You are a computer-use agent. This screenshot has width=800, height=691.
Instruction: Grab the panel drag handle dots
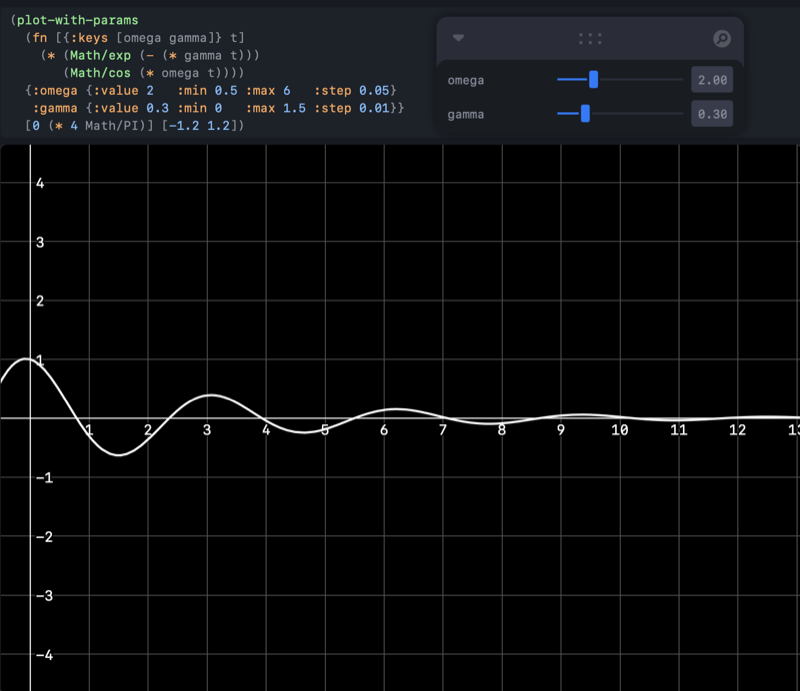(590, 39)
